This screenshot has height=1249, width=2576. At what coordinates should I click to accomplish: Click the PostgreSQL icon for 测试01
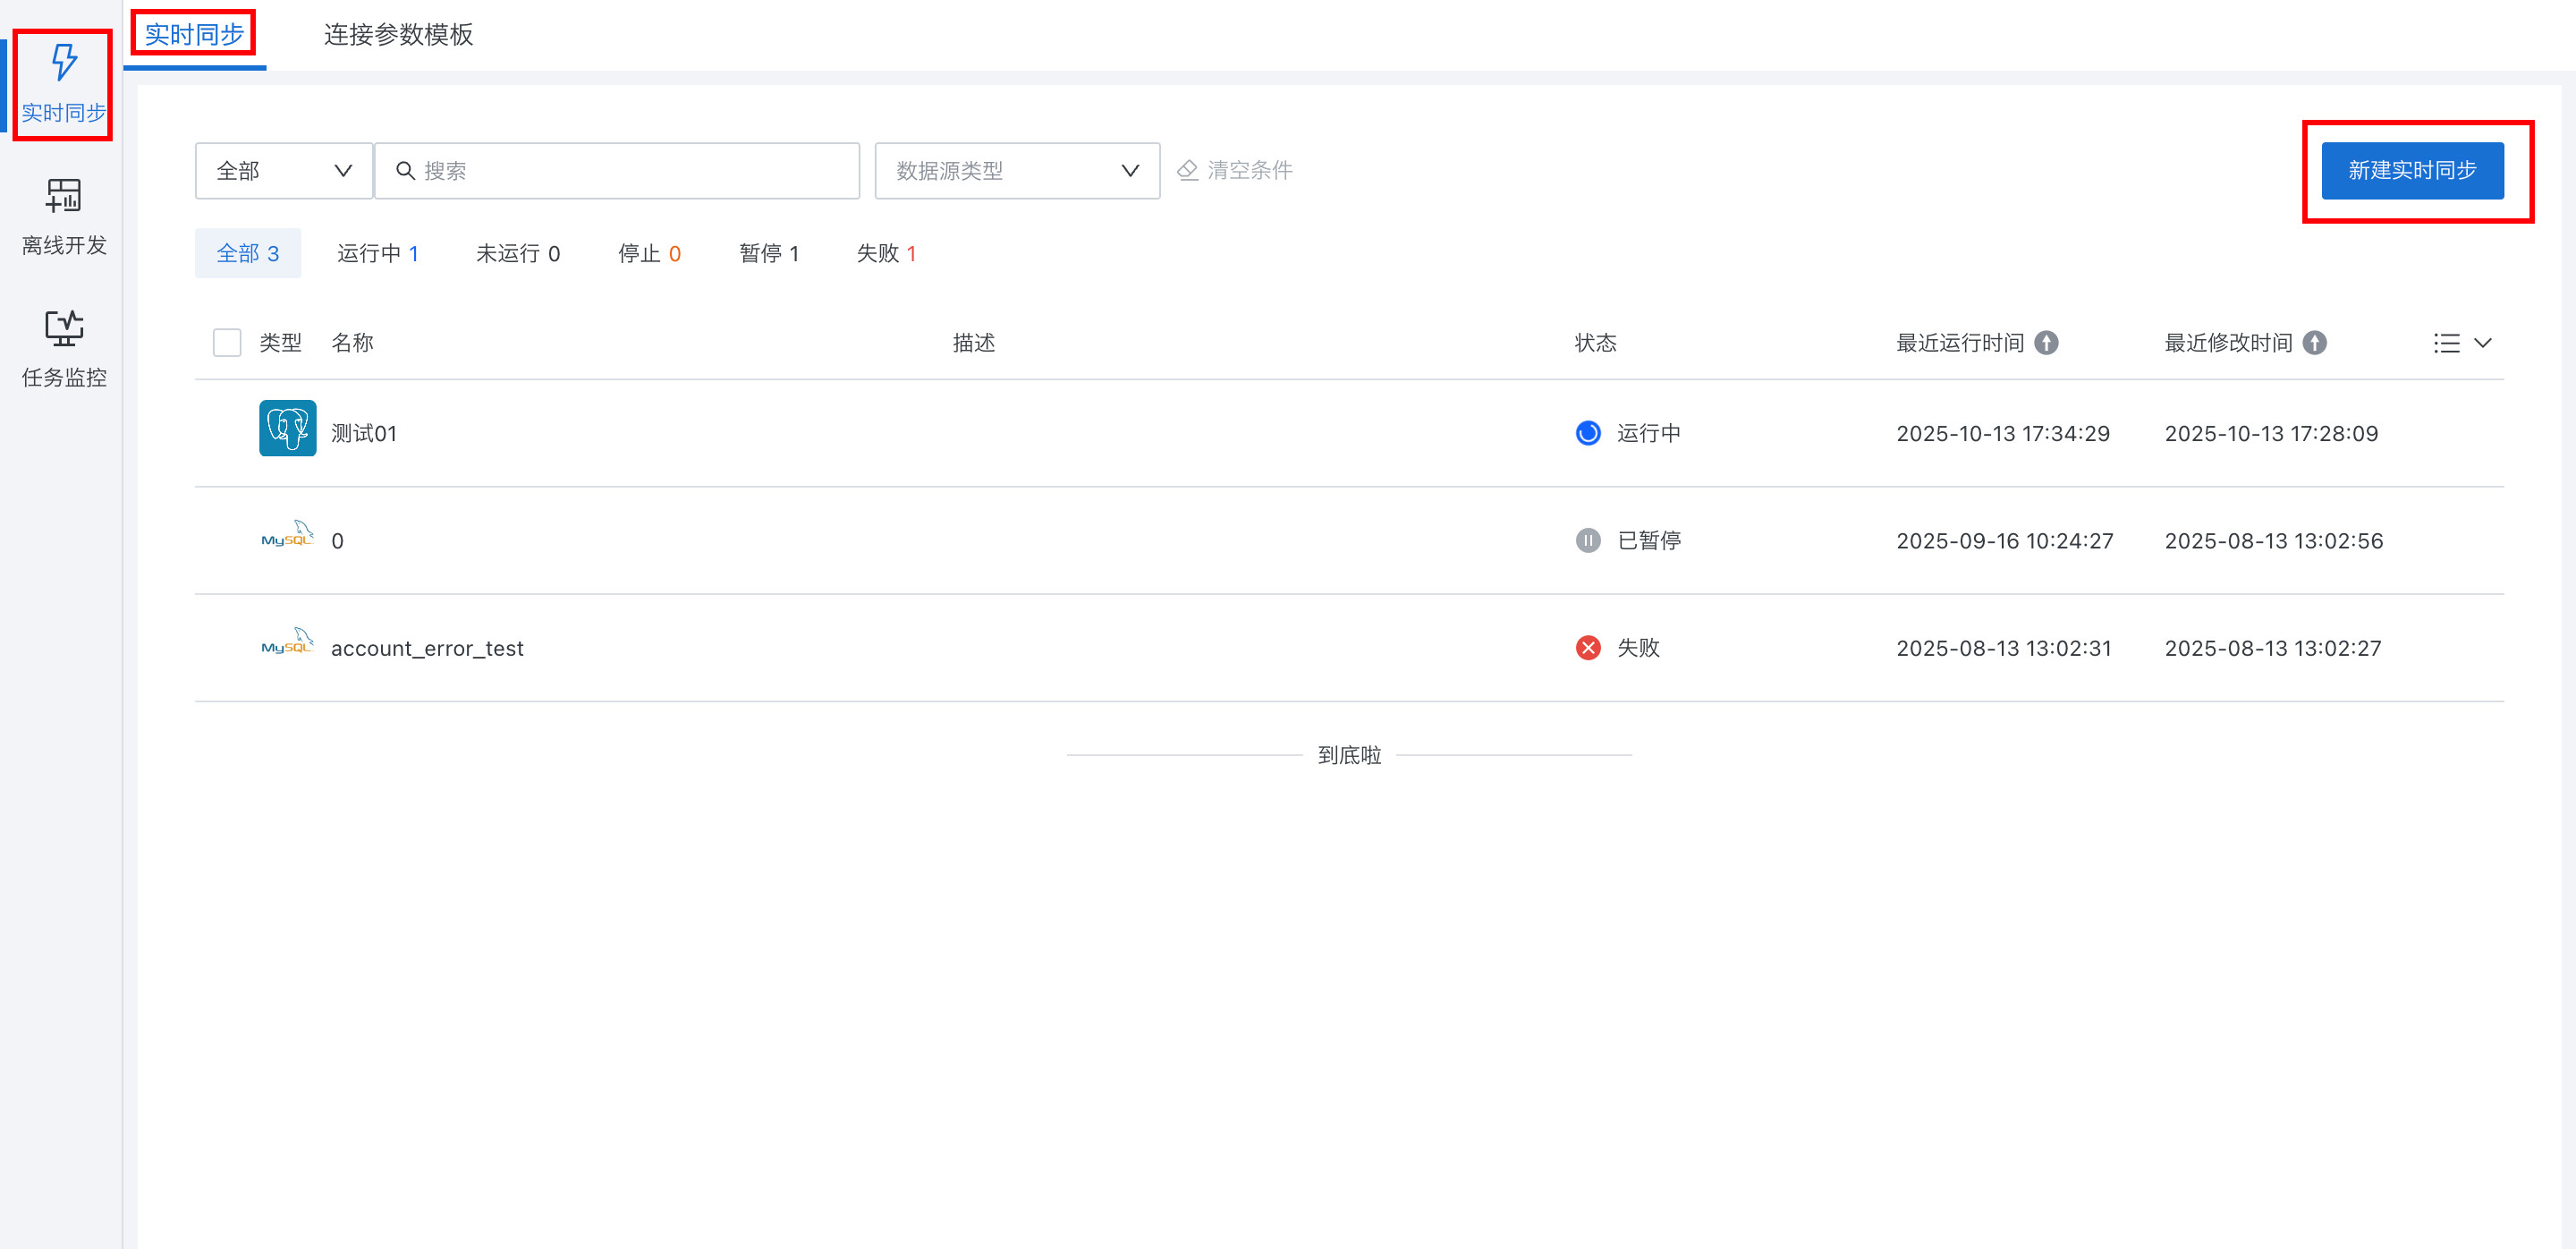coord(287,428)
